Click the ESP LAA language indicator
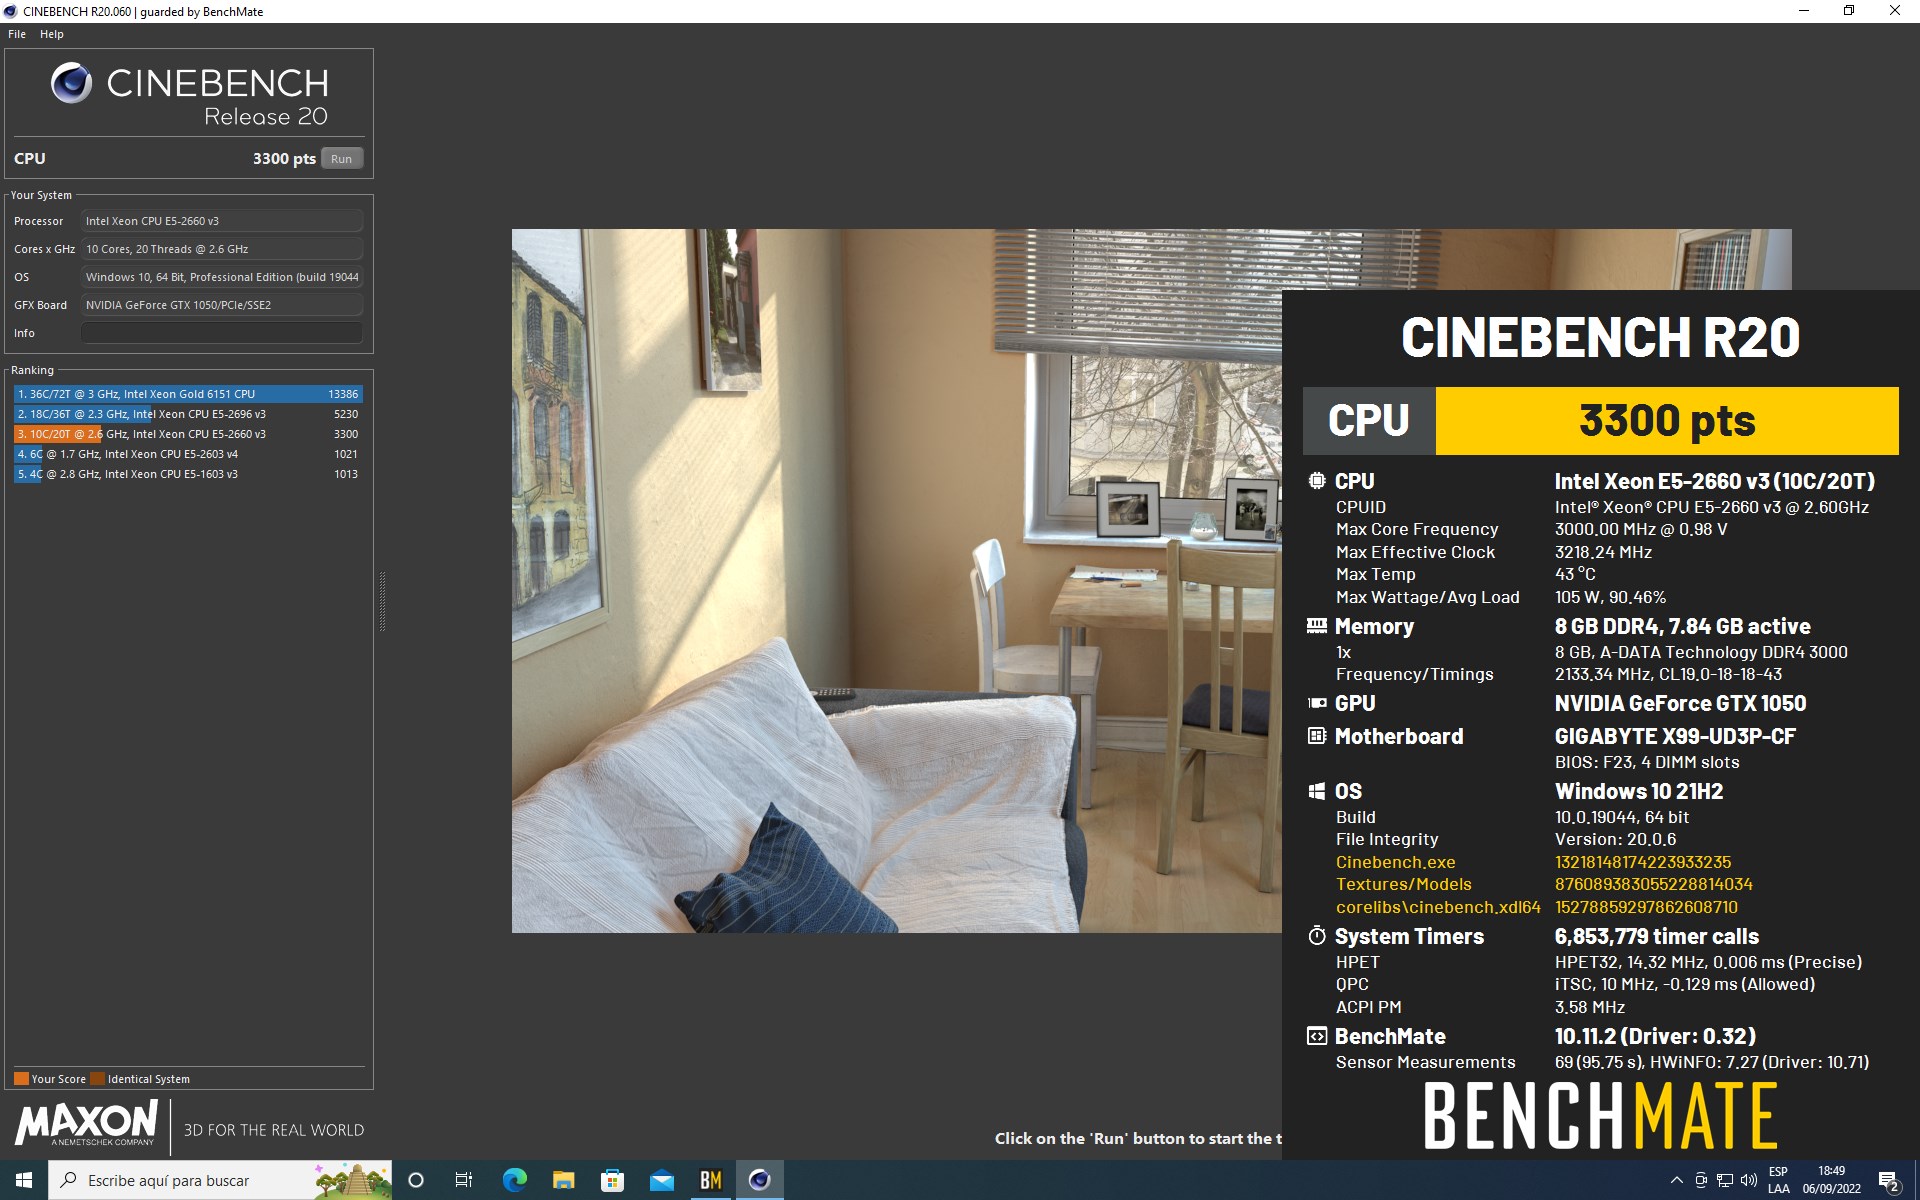The width and height of the screenshot is (1920, 1200). pyautogui.click(x=1779, y=1180)
